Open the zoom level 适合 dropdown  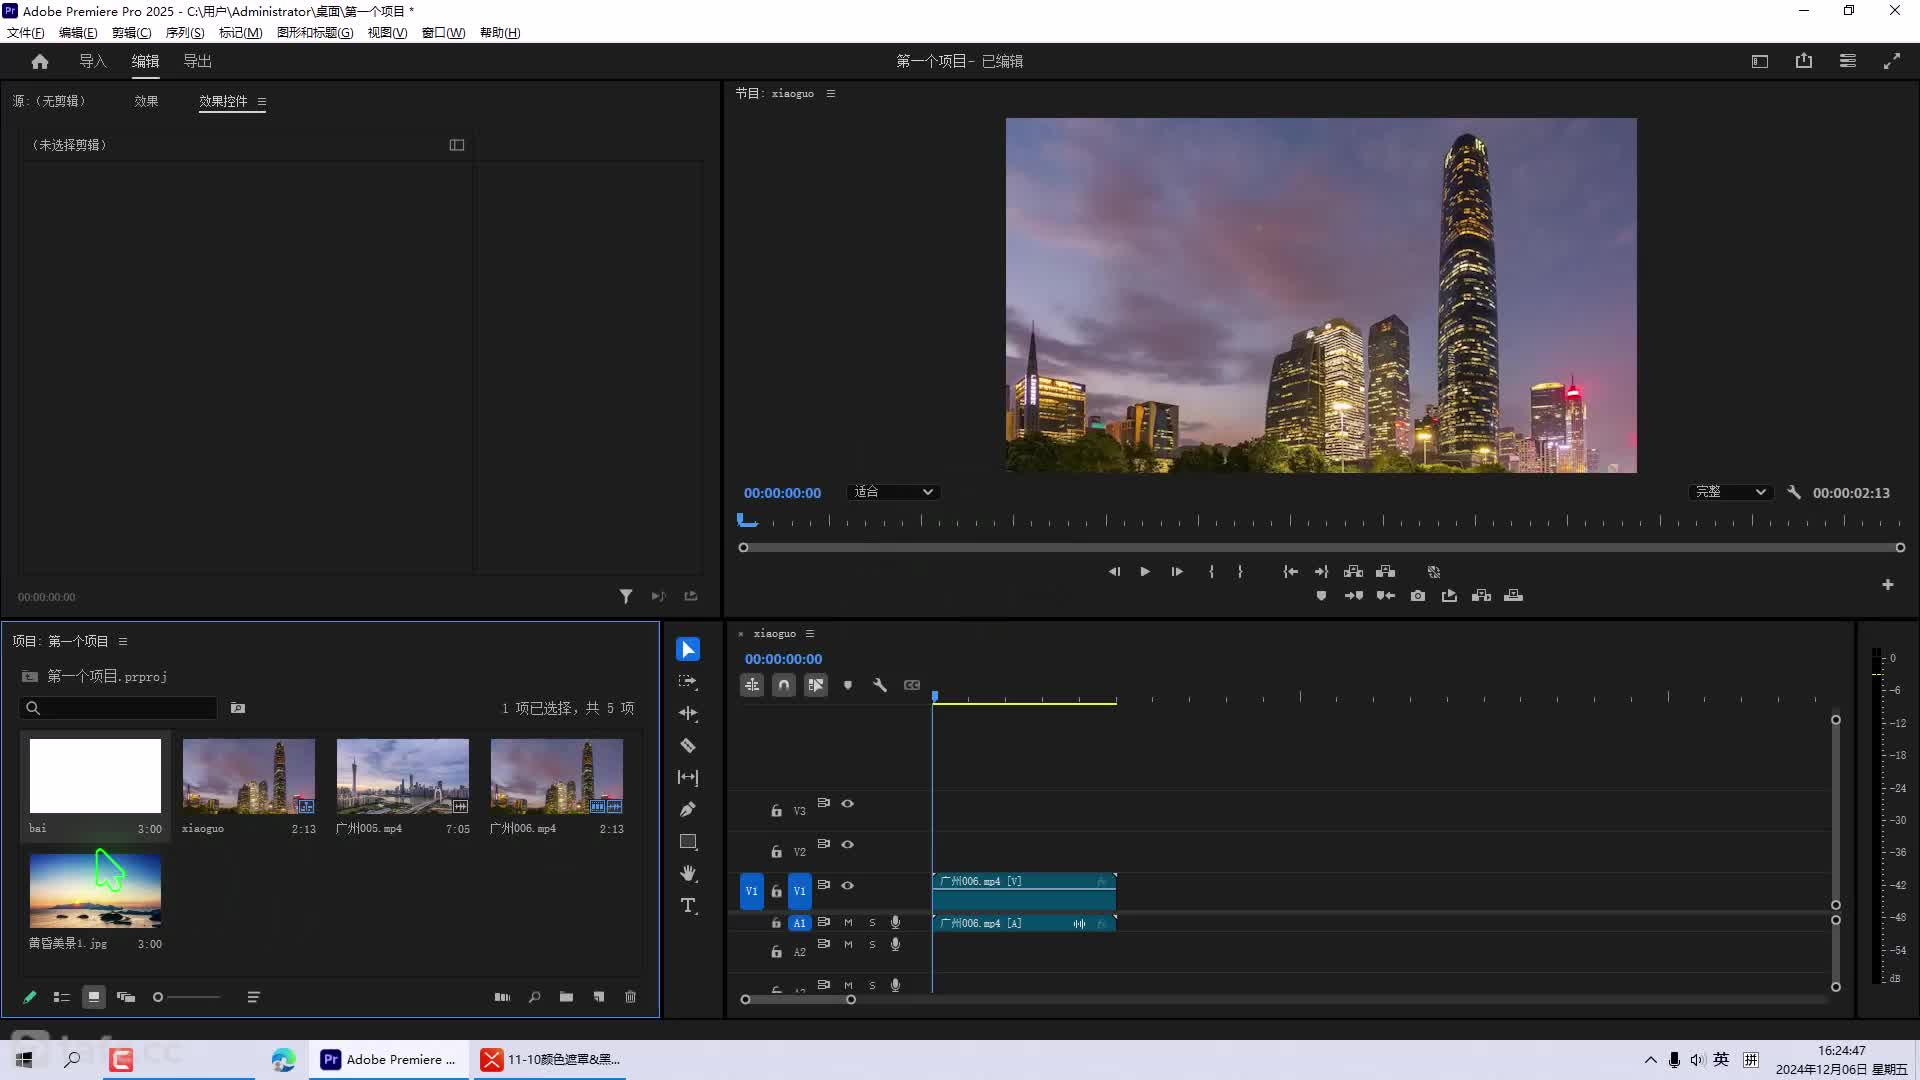(x=893, y=492)
